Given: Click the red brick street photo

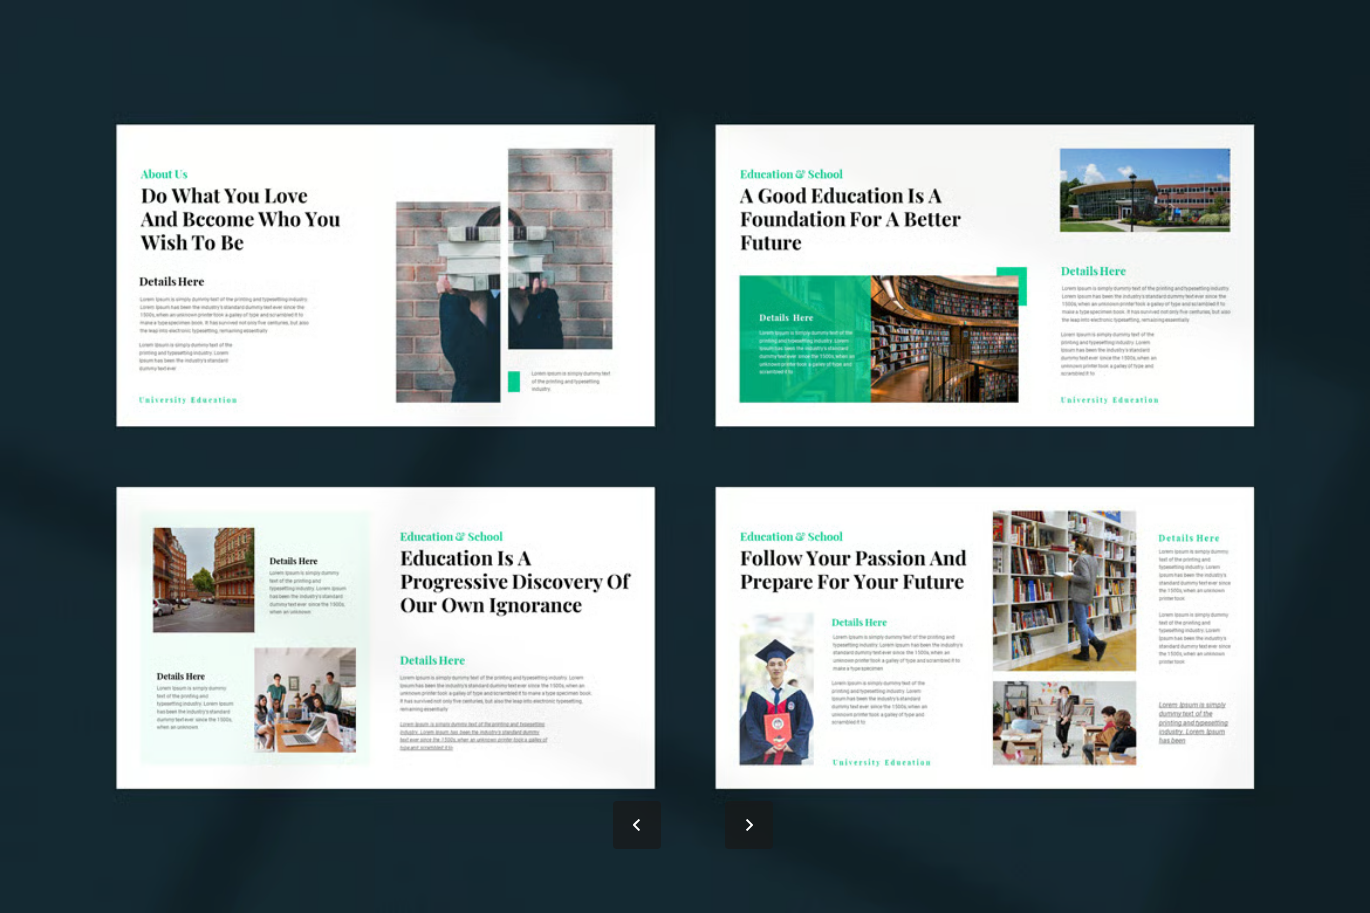Looking at the screenshot, I should 203,580.
